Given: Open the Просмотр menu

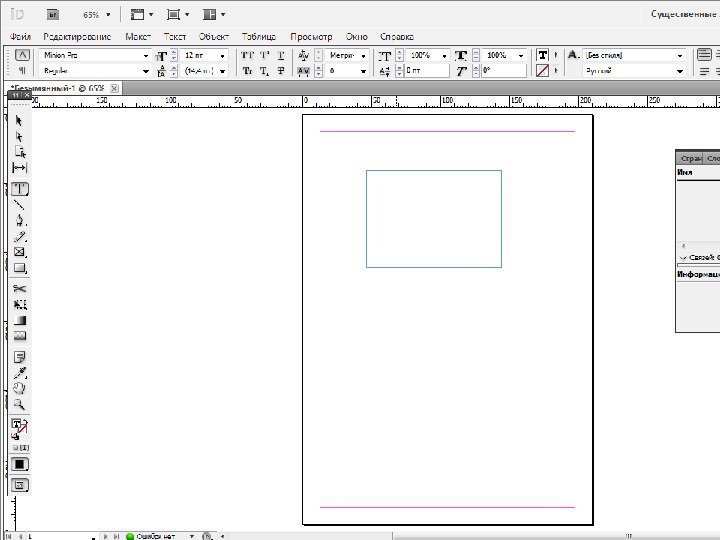Looking at the screenshot, I should point(311,36).
